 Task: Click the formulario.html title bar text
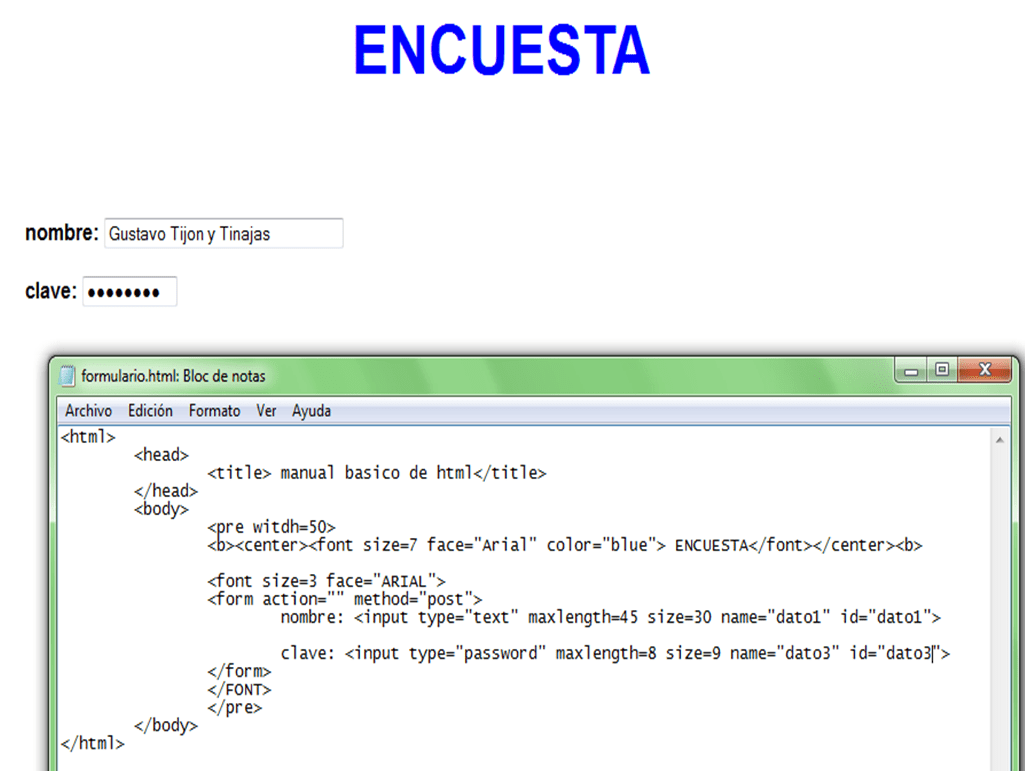tap(173, 376)
